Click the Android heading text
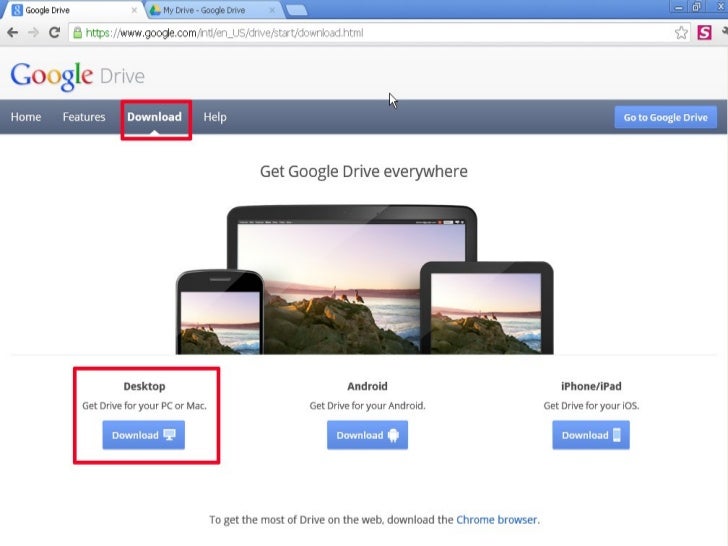The width and height of the screenshot is (728, 546). pos(367,386)
